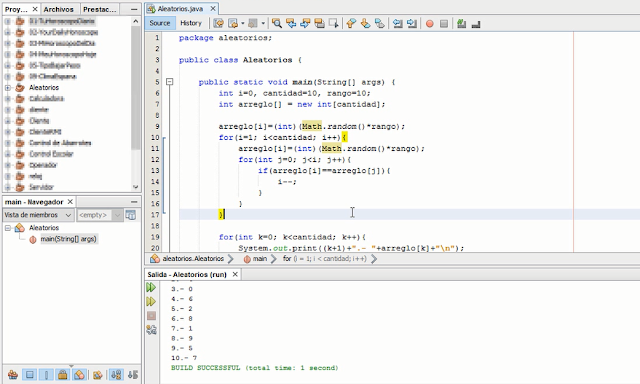
Task: Toggle Sort by Name in Navegador
Action: (x=116, y=374)
